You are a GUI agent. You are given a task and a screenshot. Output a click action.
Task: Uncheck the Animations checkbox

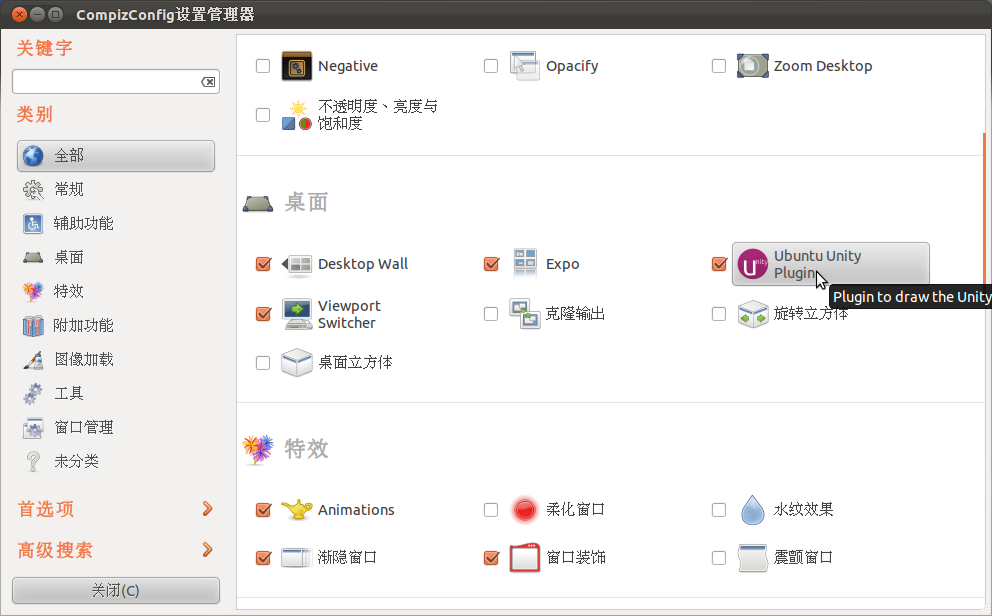[x=263, y=510]
